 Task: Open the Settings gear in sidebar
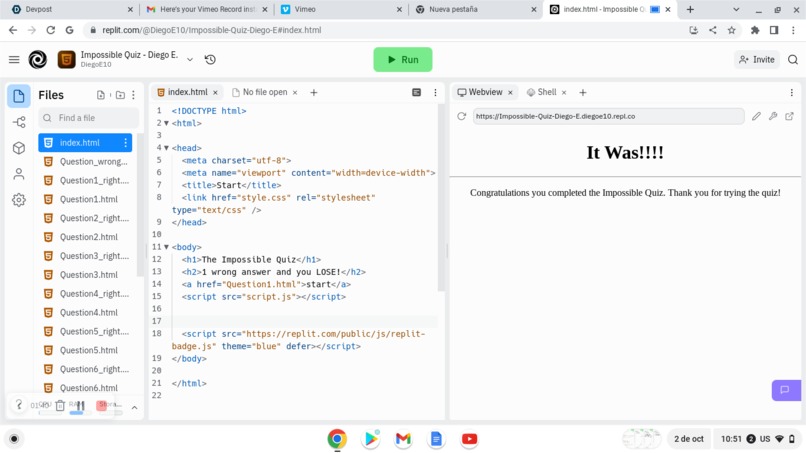(19, 200)
